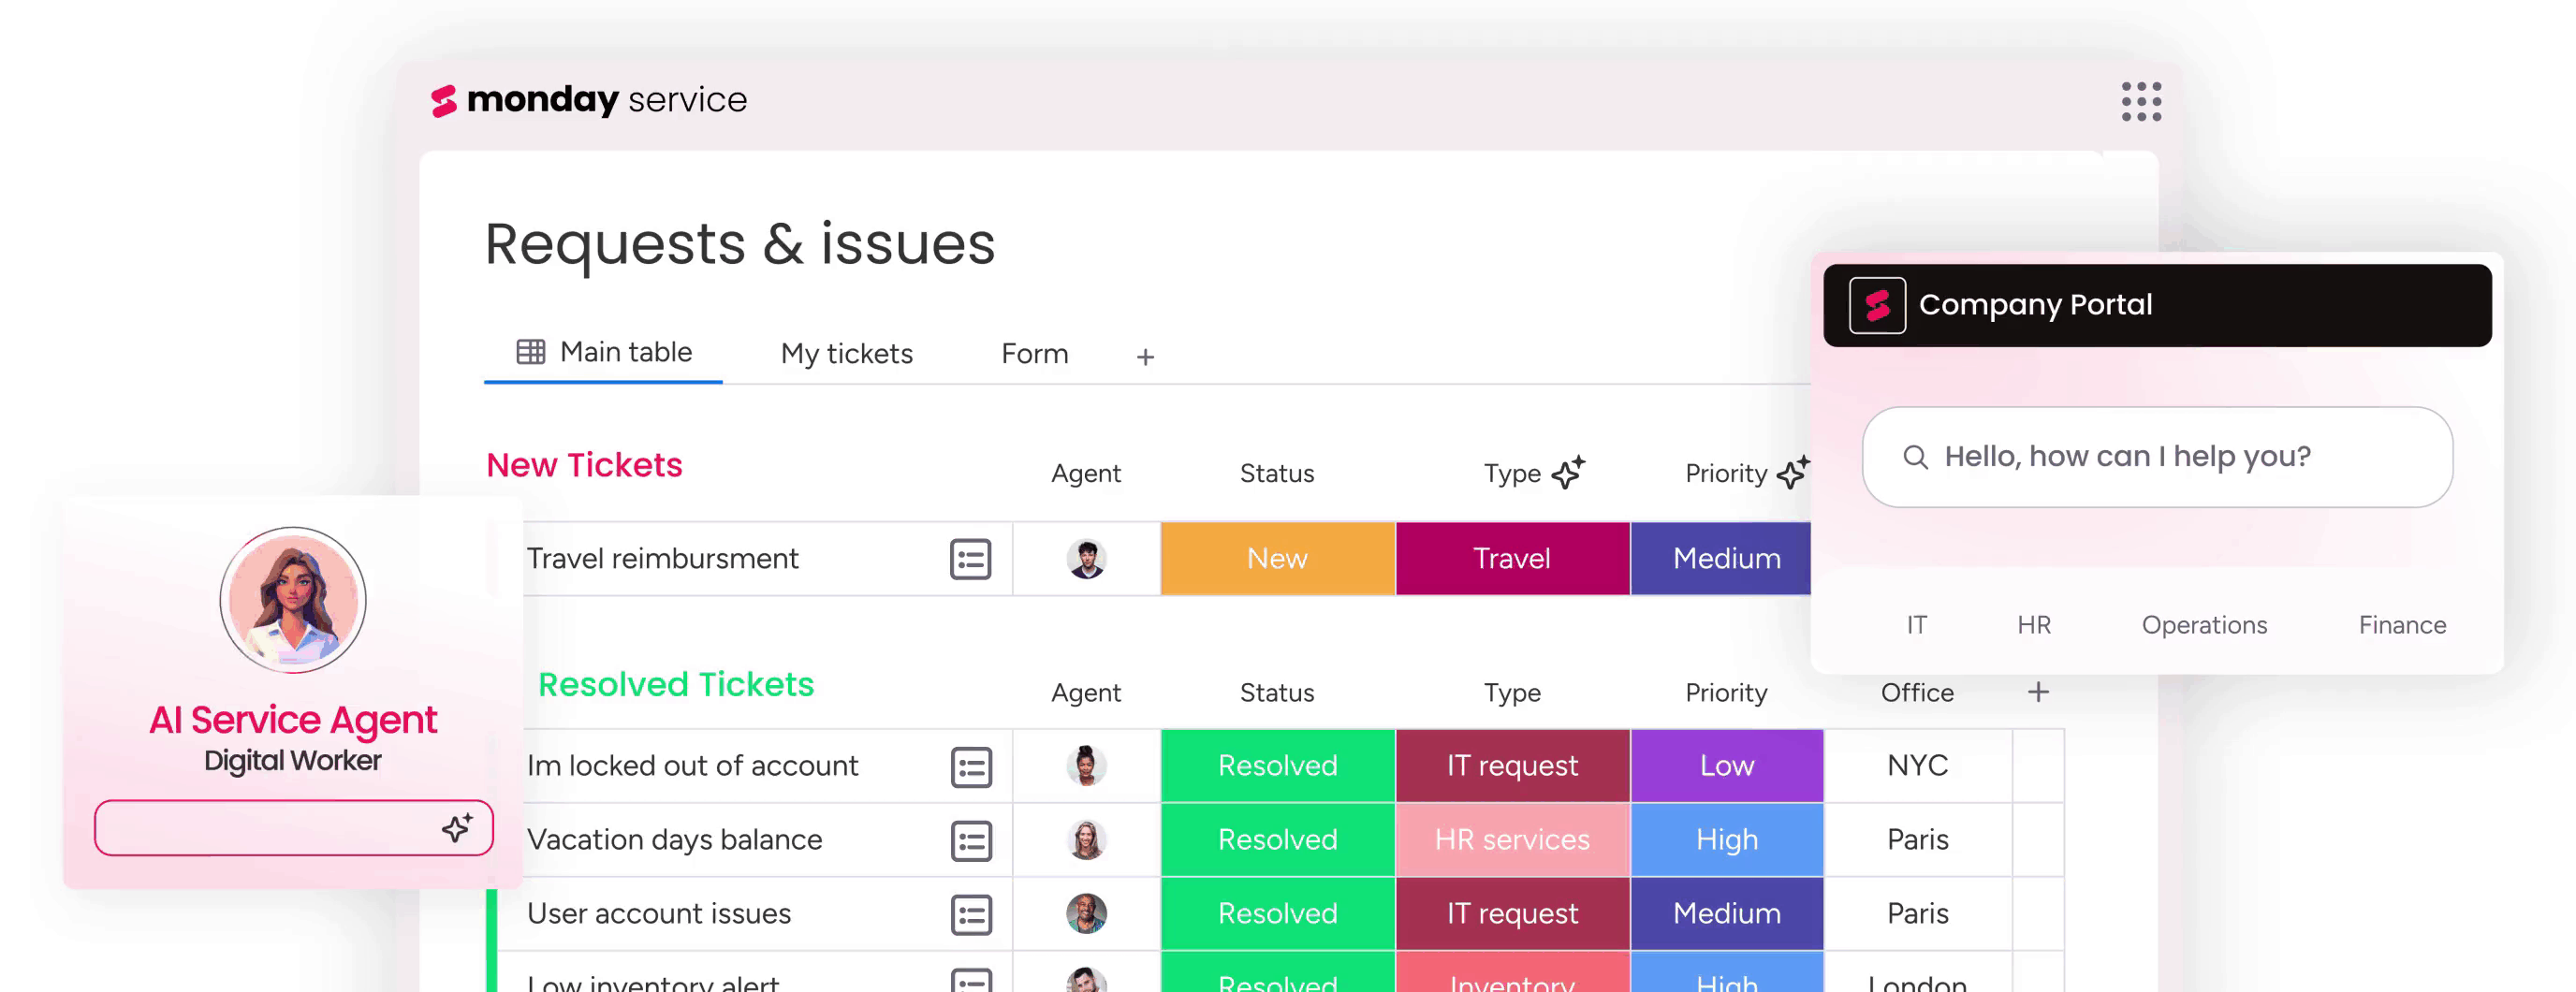Open the orange New status cell dropdown

click(x=1277, y=559)
